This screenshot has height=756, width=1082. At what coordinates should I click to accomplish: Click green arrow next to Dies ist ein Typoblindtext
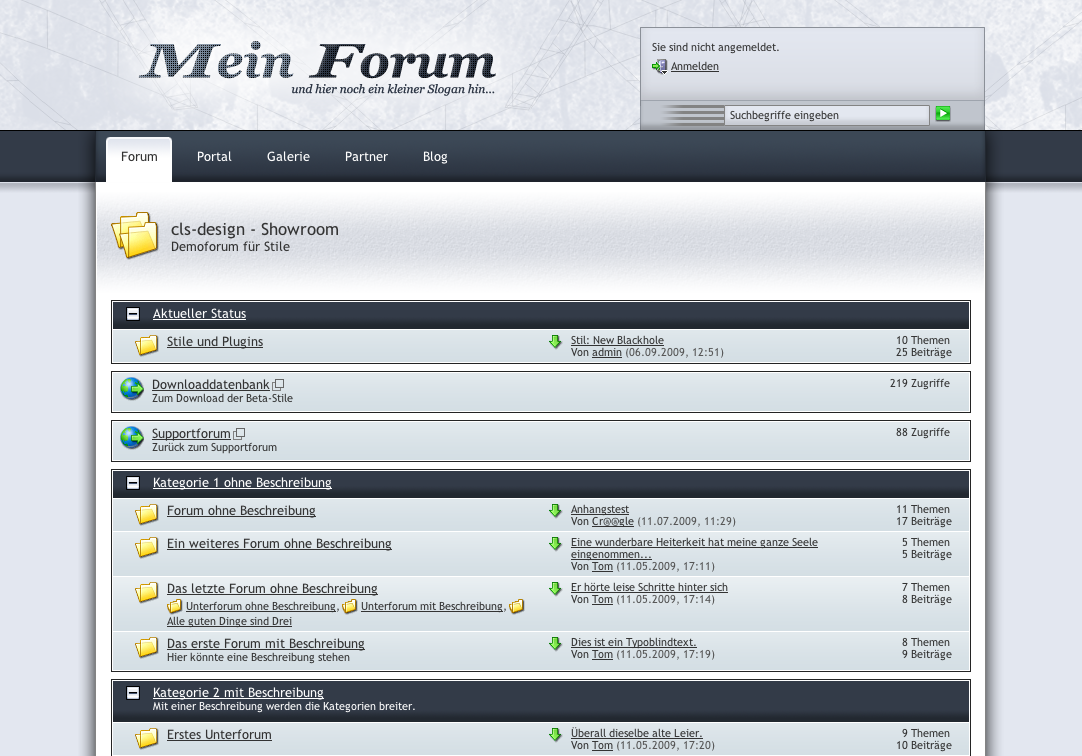tap(555, 644)
